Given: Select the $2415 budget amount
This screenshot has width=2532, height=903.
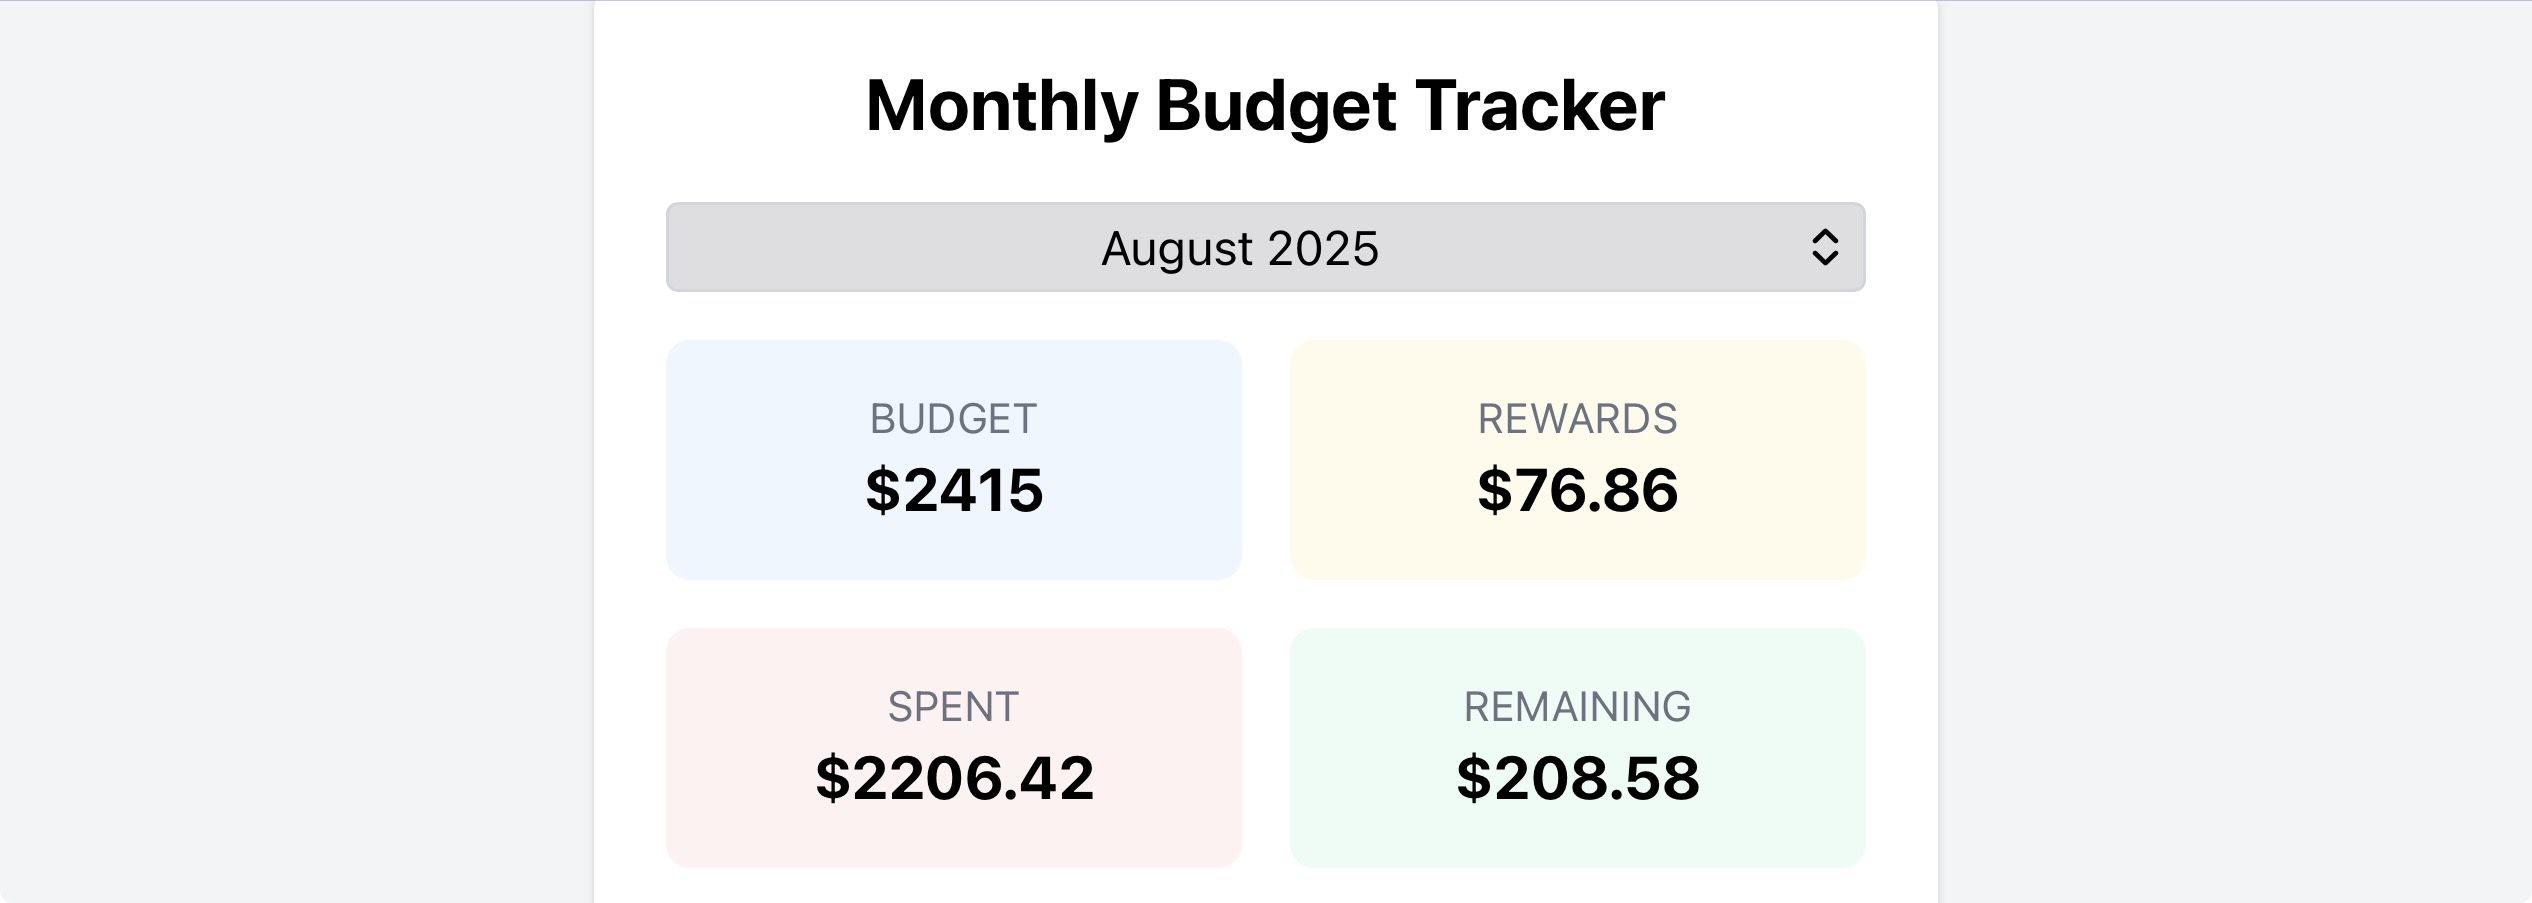Looking at the screenshot, I should (x=954, y=490).
